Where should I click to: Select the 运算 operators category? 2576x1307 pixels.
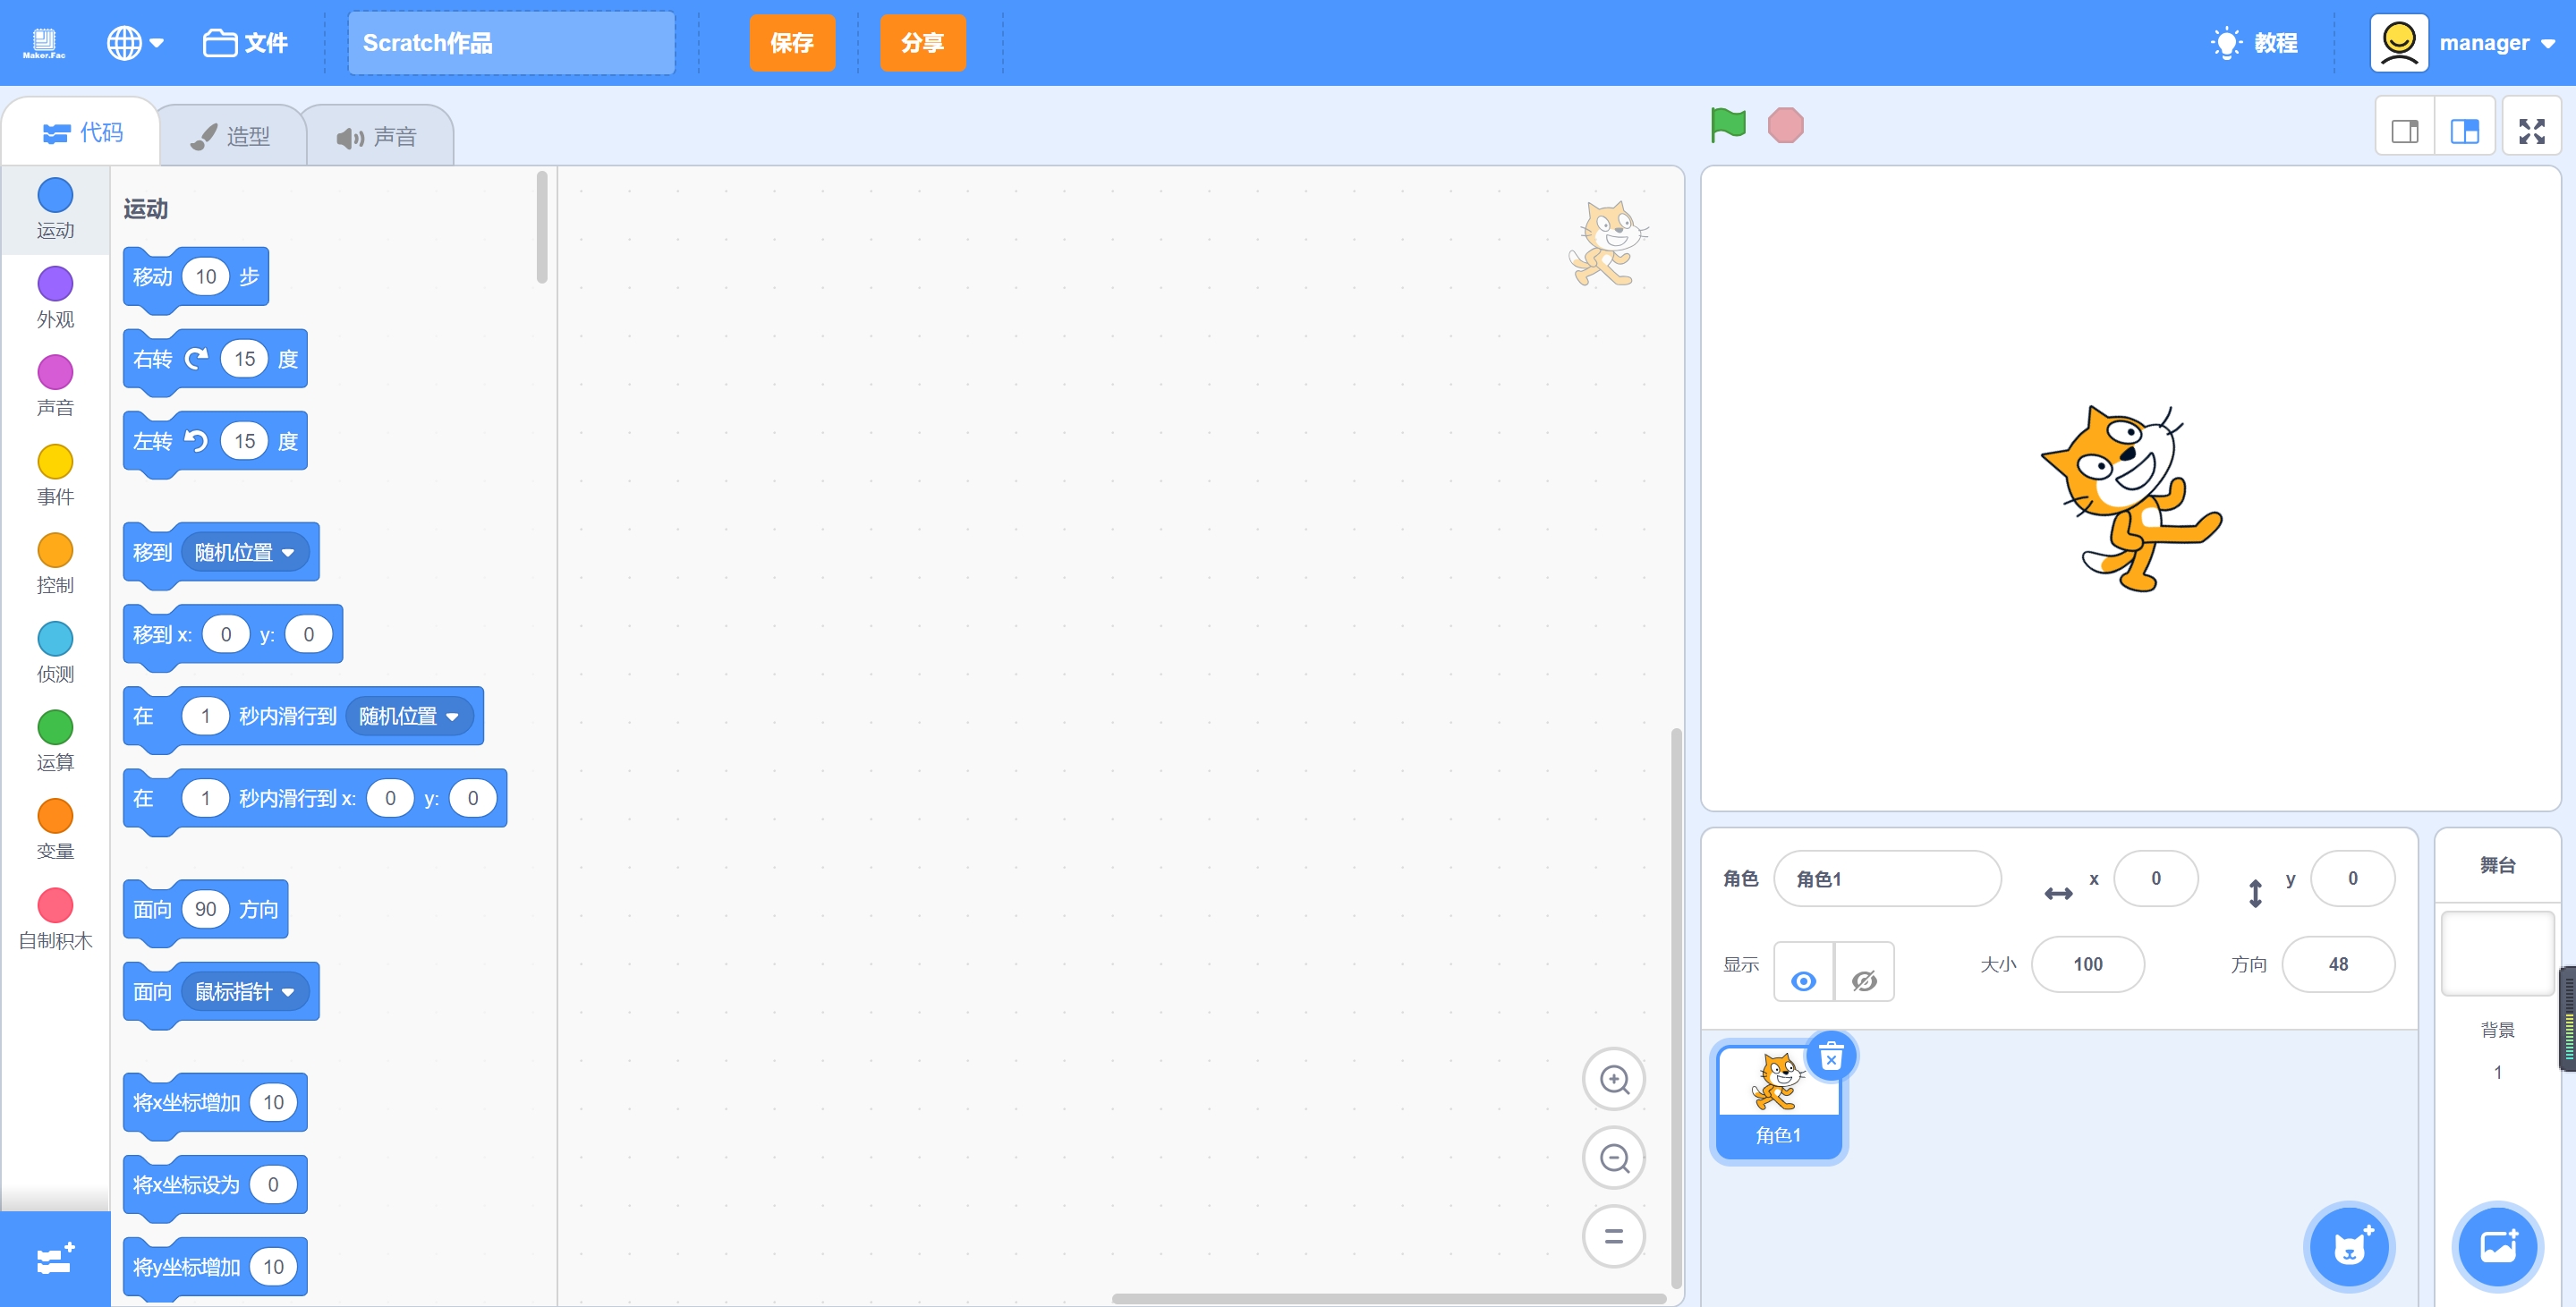coord(55,742)
